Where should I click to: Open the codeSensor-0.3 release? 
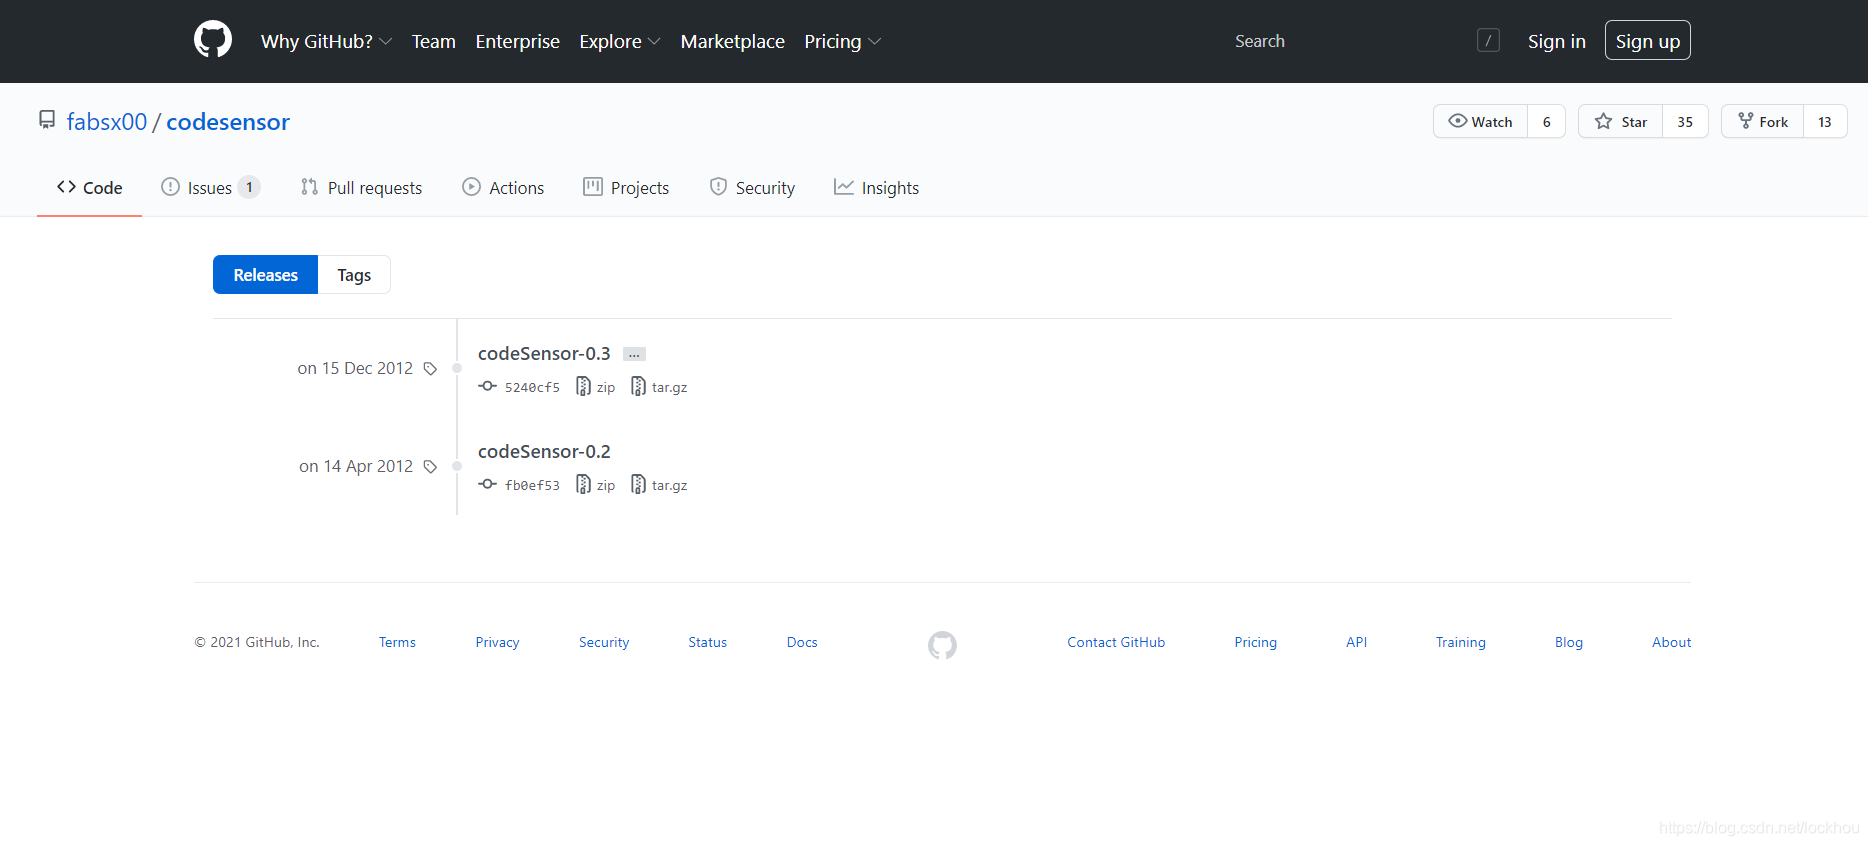click(x=544, y=353)
